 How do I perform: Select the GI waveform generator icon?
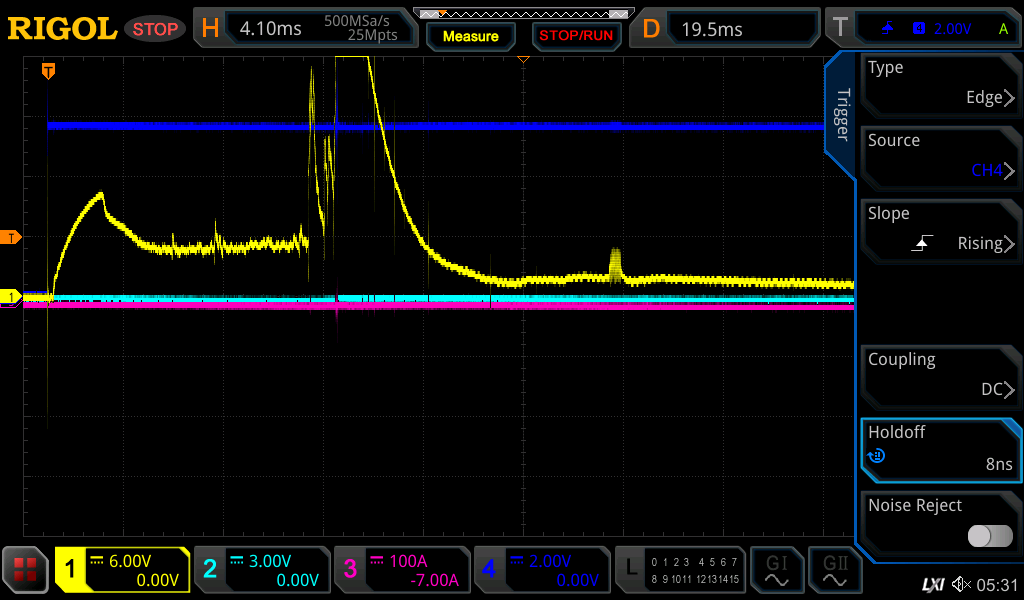[777, 570]
